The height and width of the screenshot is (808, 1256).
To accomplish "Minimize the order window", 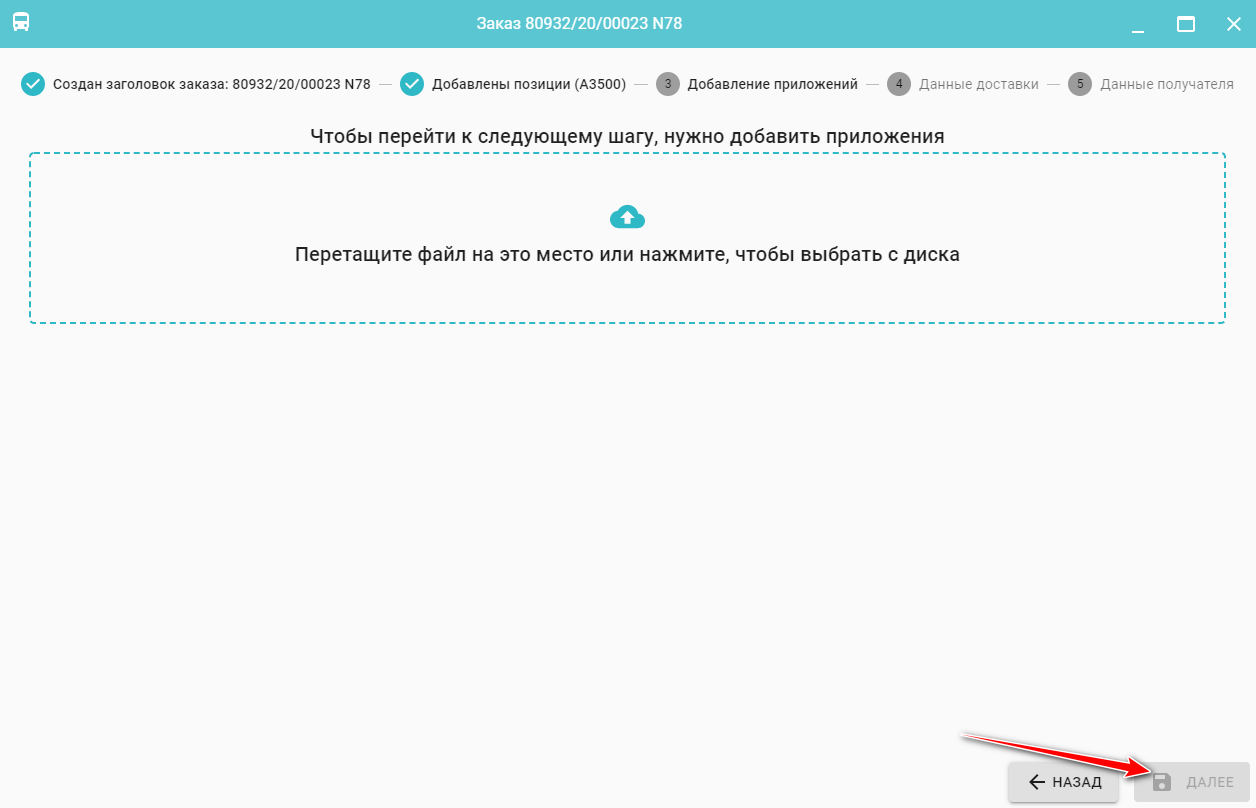I will [x=1137, y=24].
